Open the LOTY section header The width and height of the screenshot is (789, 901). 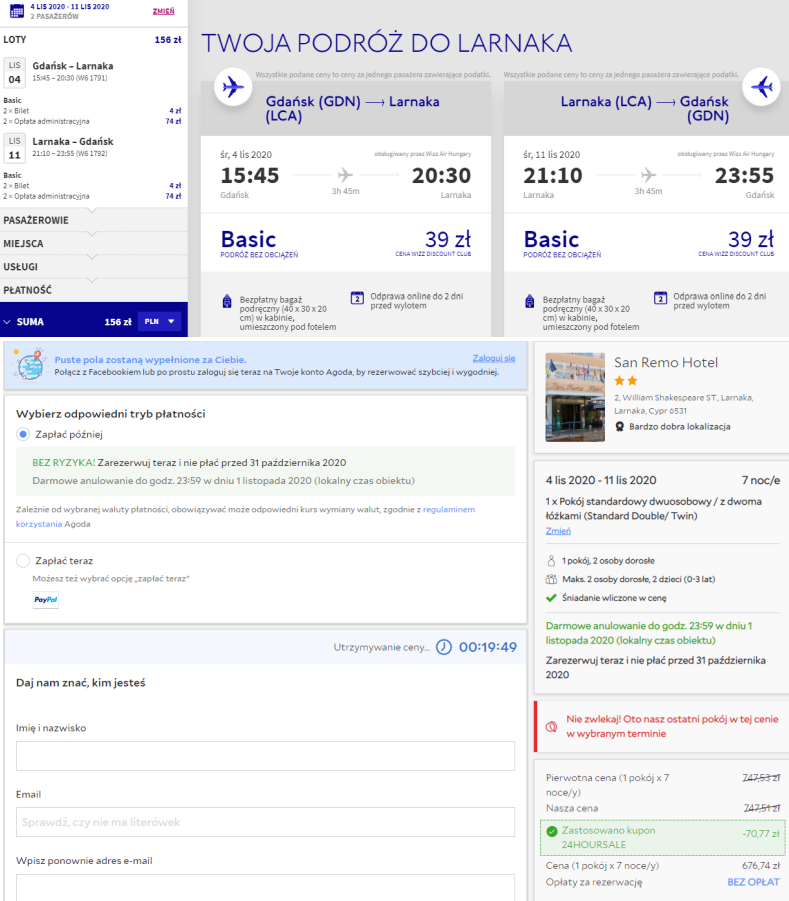pos(94,40)
